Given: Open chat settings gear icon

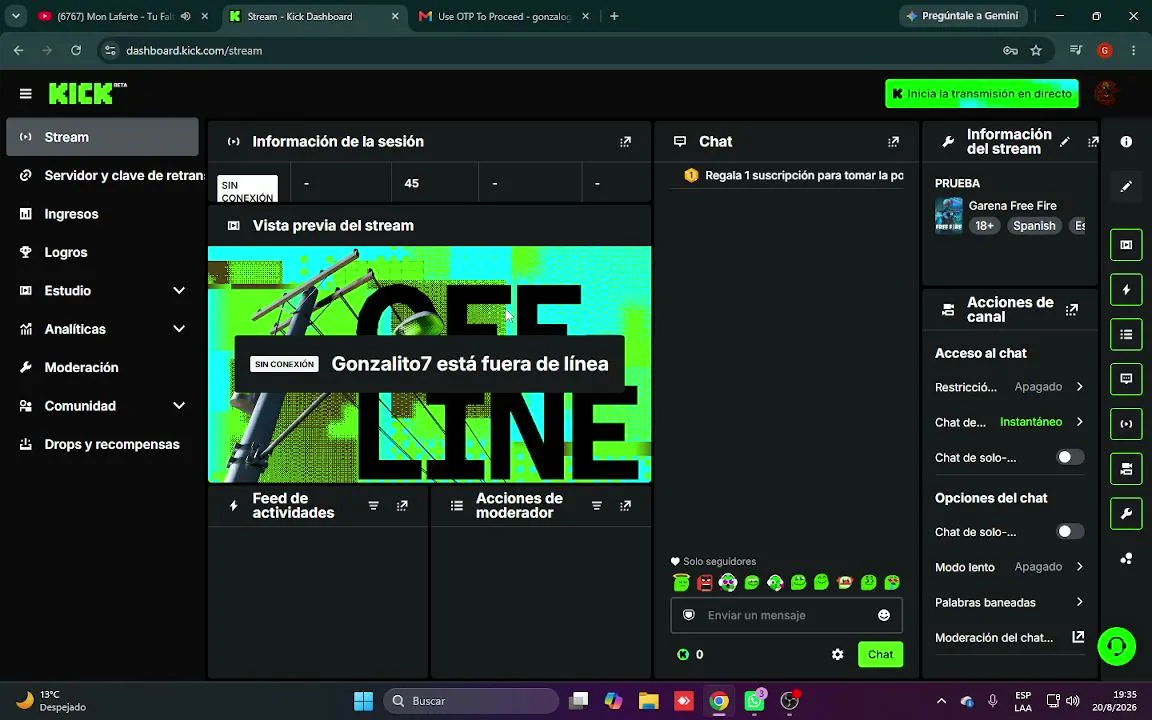Looking at the screenshot, I should click(838, 655).
